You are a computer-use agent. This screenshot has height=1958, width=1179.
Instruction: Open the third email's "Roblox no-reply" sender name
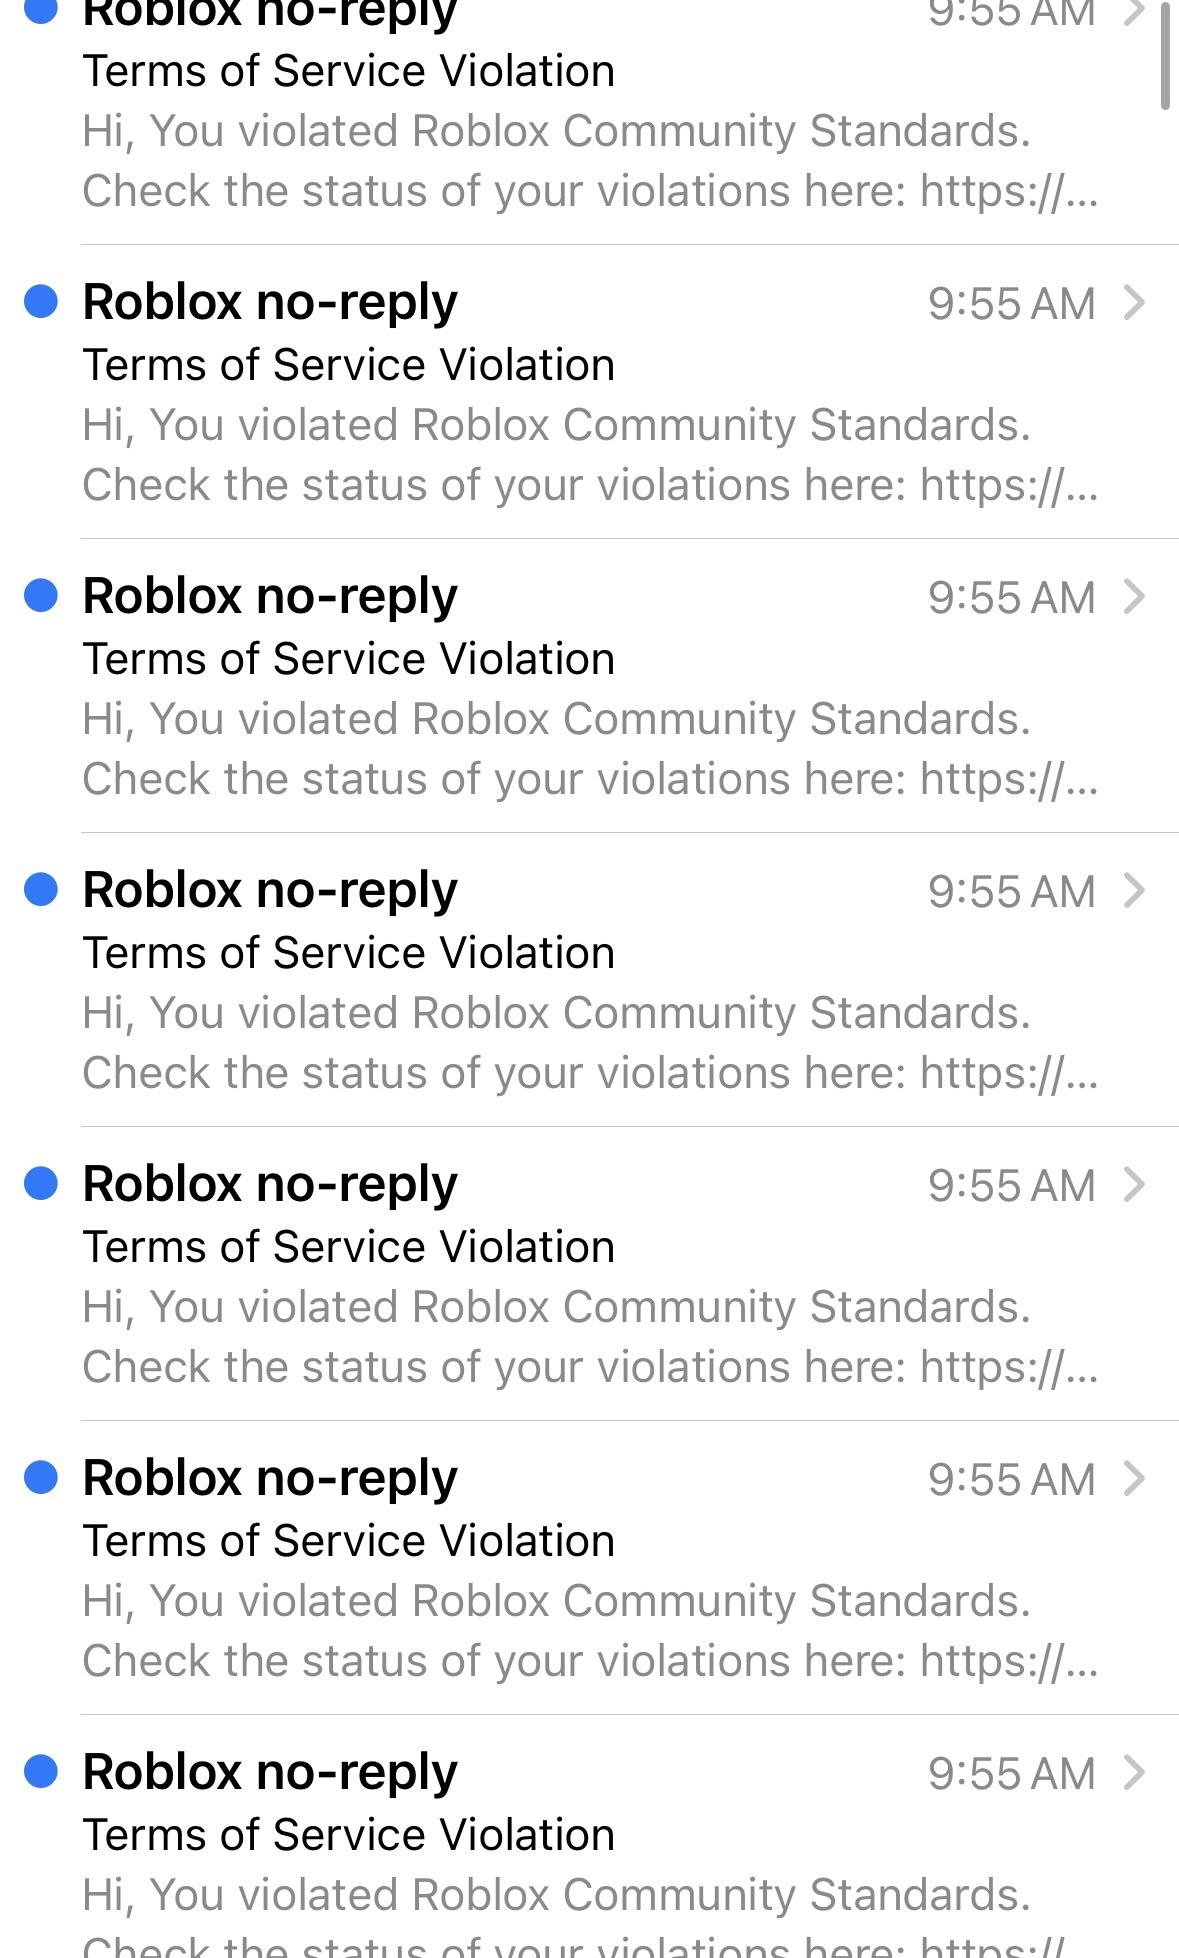pyautogui.click(x=270, y=597)
